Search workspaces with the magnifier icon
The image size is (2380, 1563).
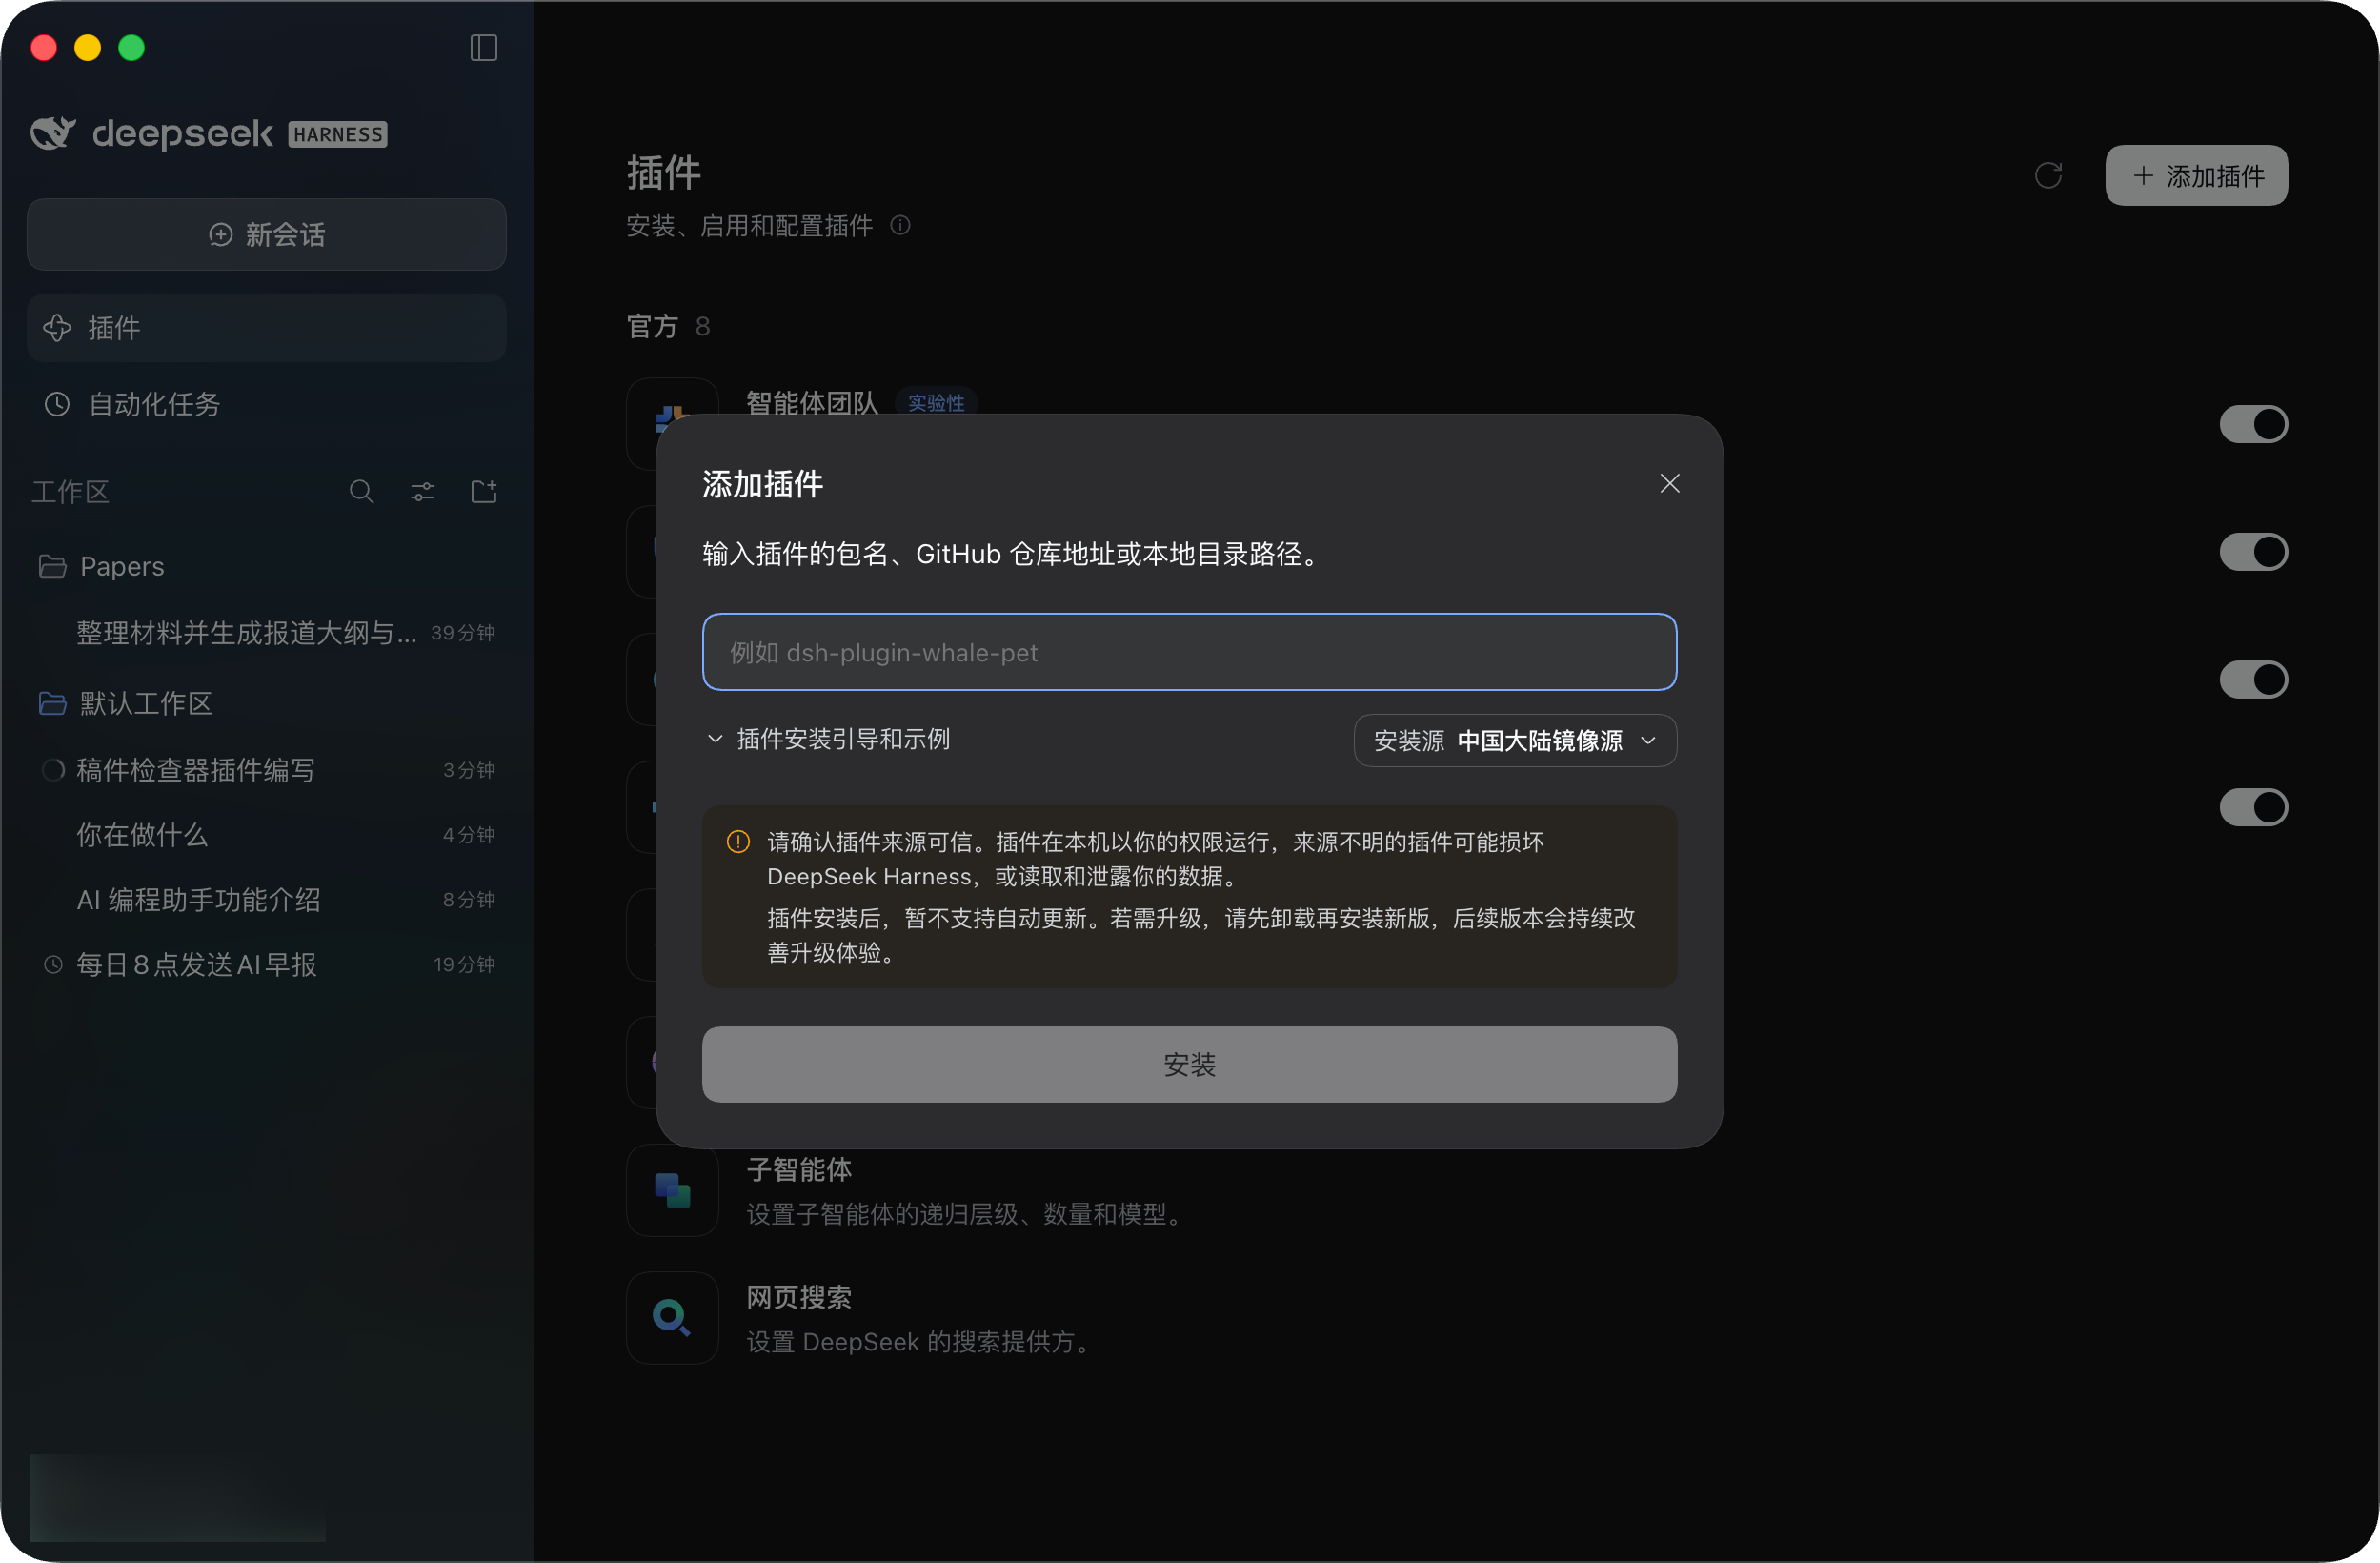point(362,491)
